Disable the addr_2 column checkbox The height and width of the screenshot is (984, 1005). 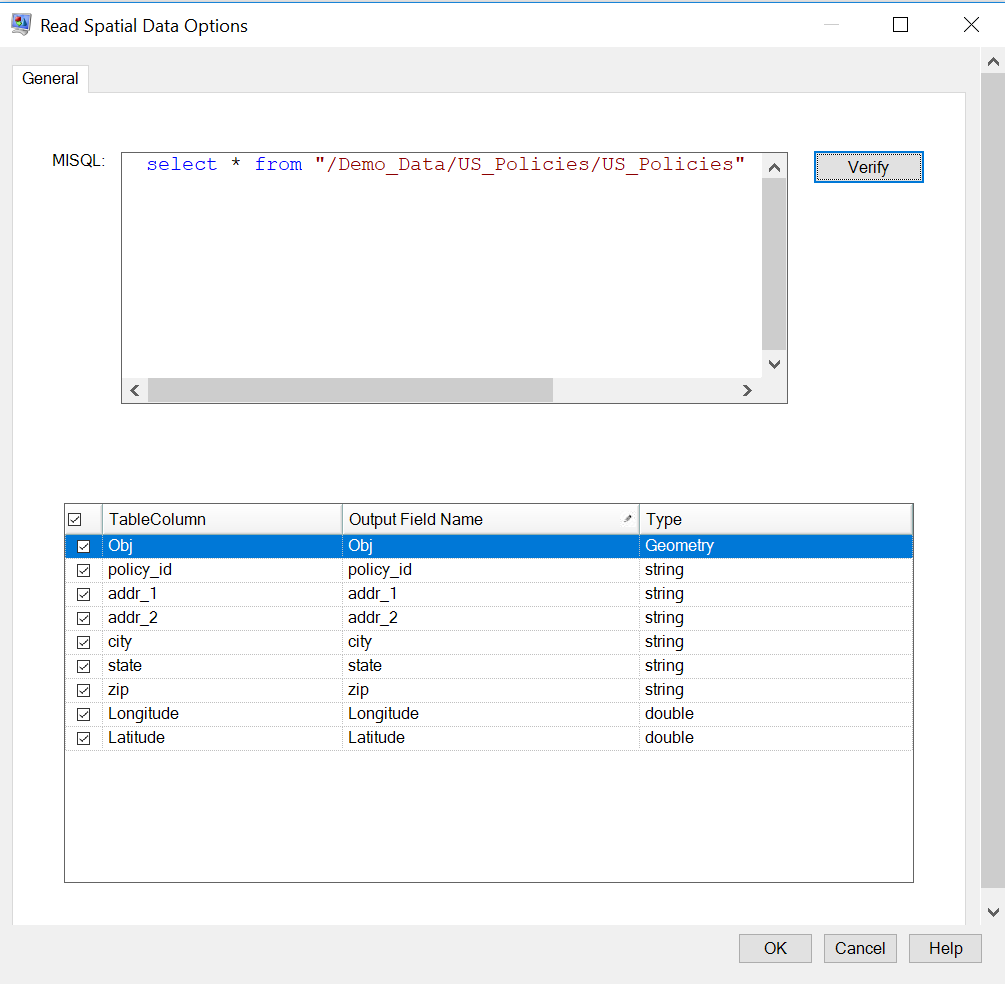coord(84,618)
